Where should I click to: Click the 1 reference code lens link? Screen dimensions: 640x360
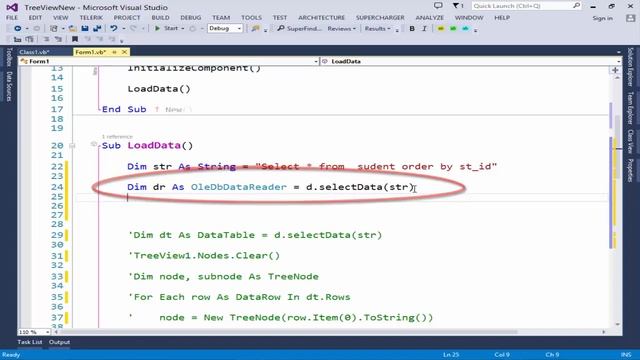117,136
